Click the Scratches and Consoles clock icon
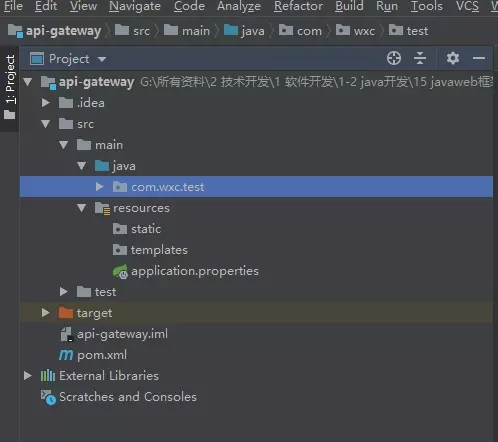The image size is (498, 442). [48, 397]
